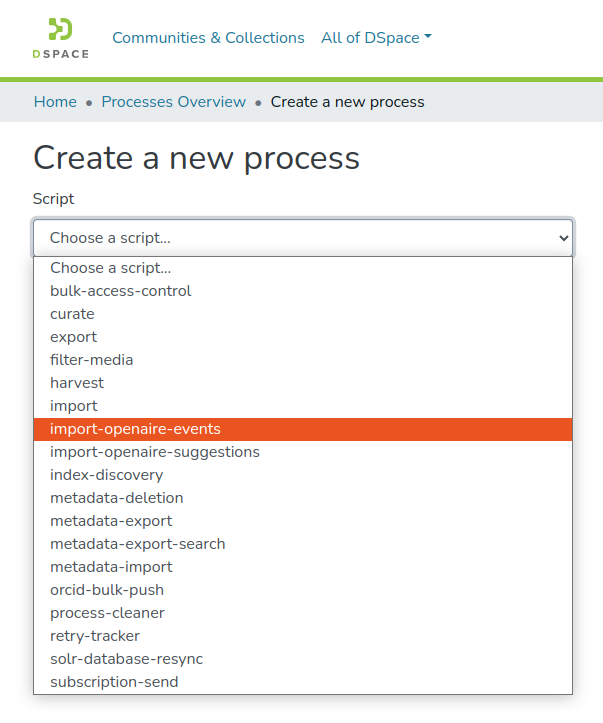Expand the All of DSpace dropdown

(x=376, y=38)
